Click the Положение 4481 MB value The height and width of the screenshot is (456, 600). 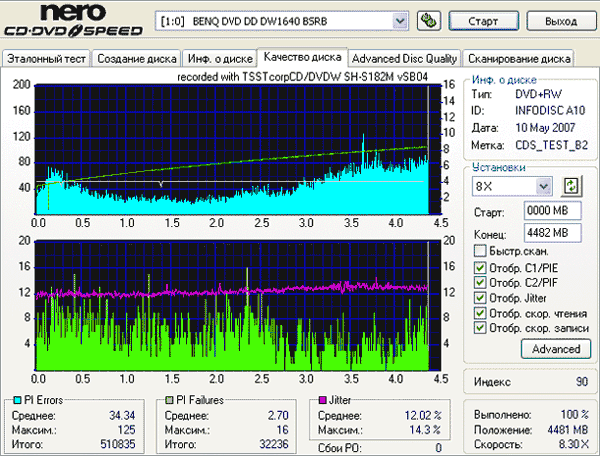point(567,430)
